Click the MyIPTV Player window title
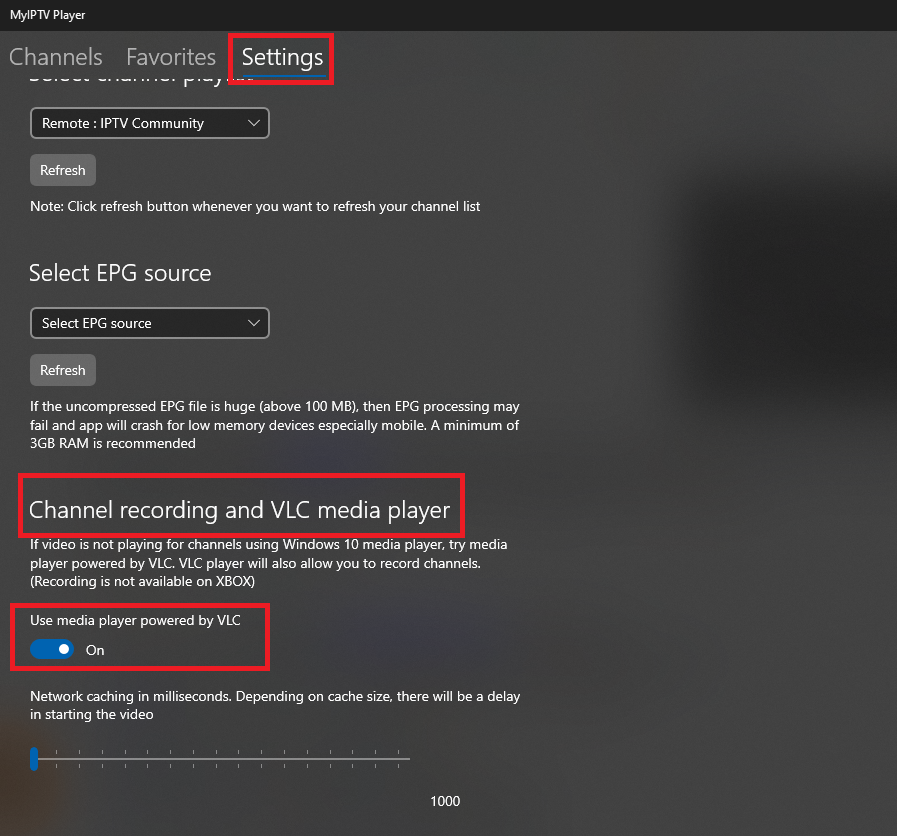This screenshot has height=836, width=897. click(47, 15)
